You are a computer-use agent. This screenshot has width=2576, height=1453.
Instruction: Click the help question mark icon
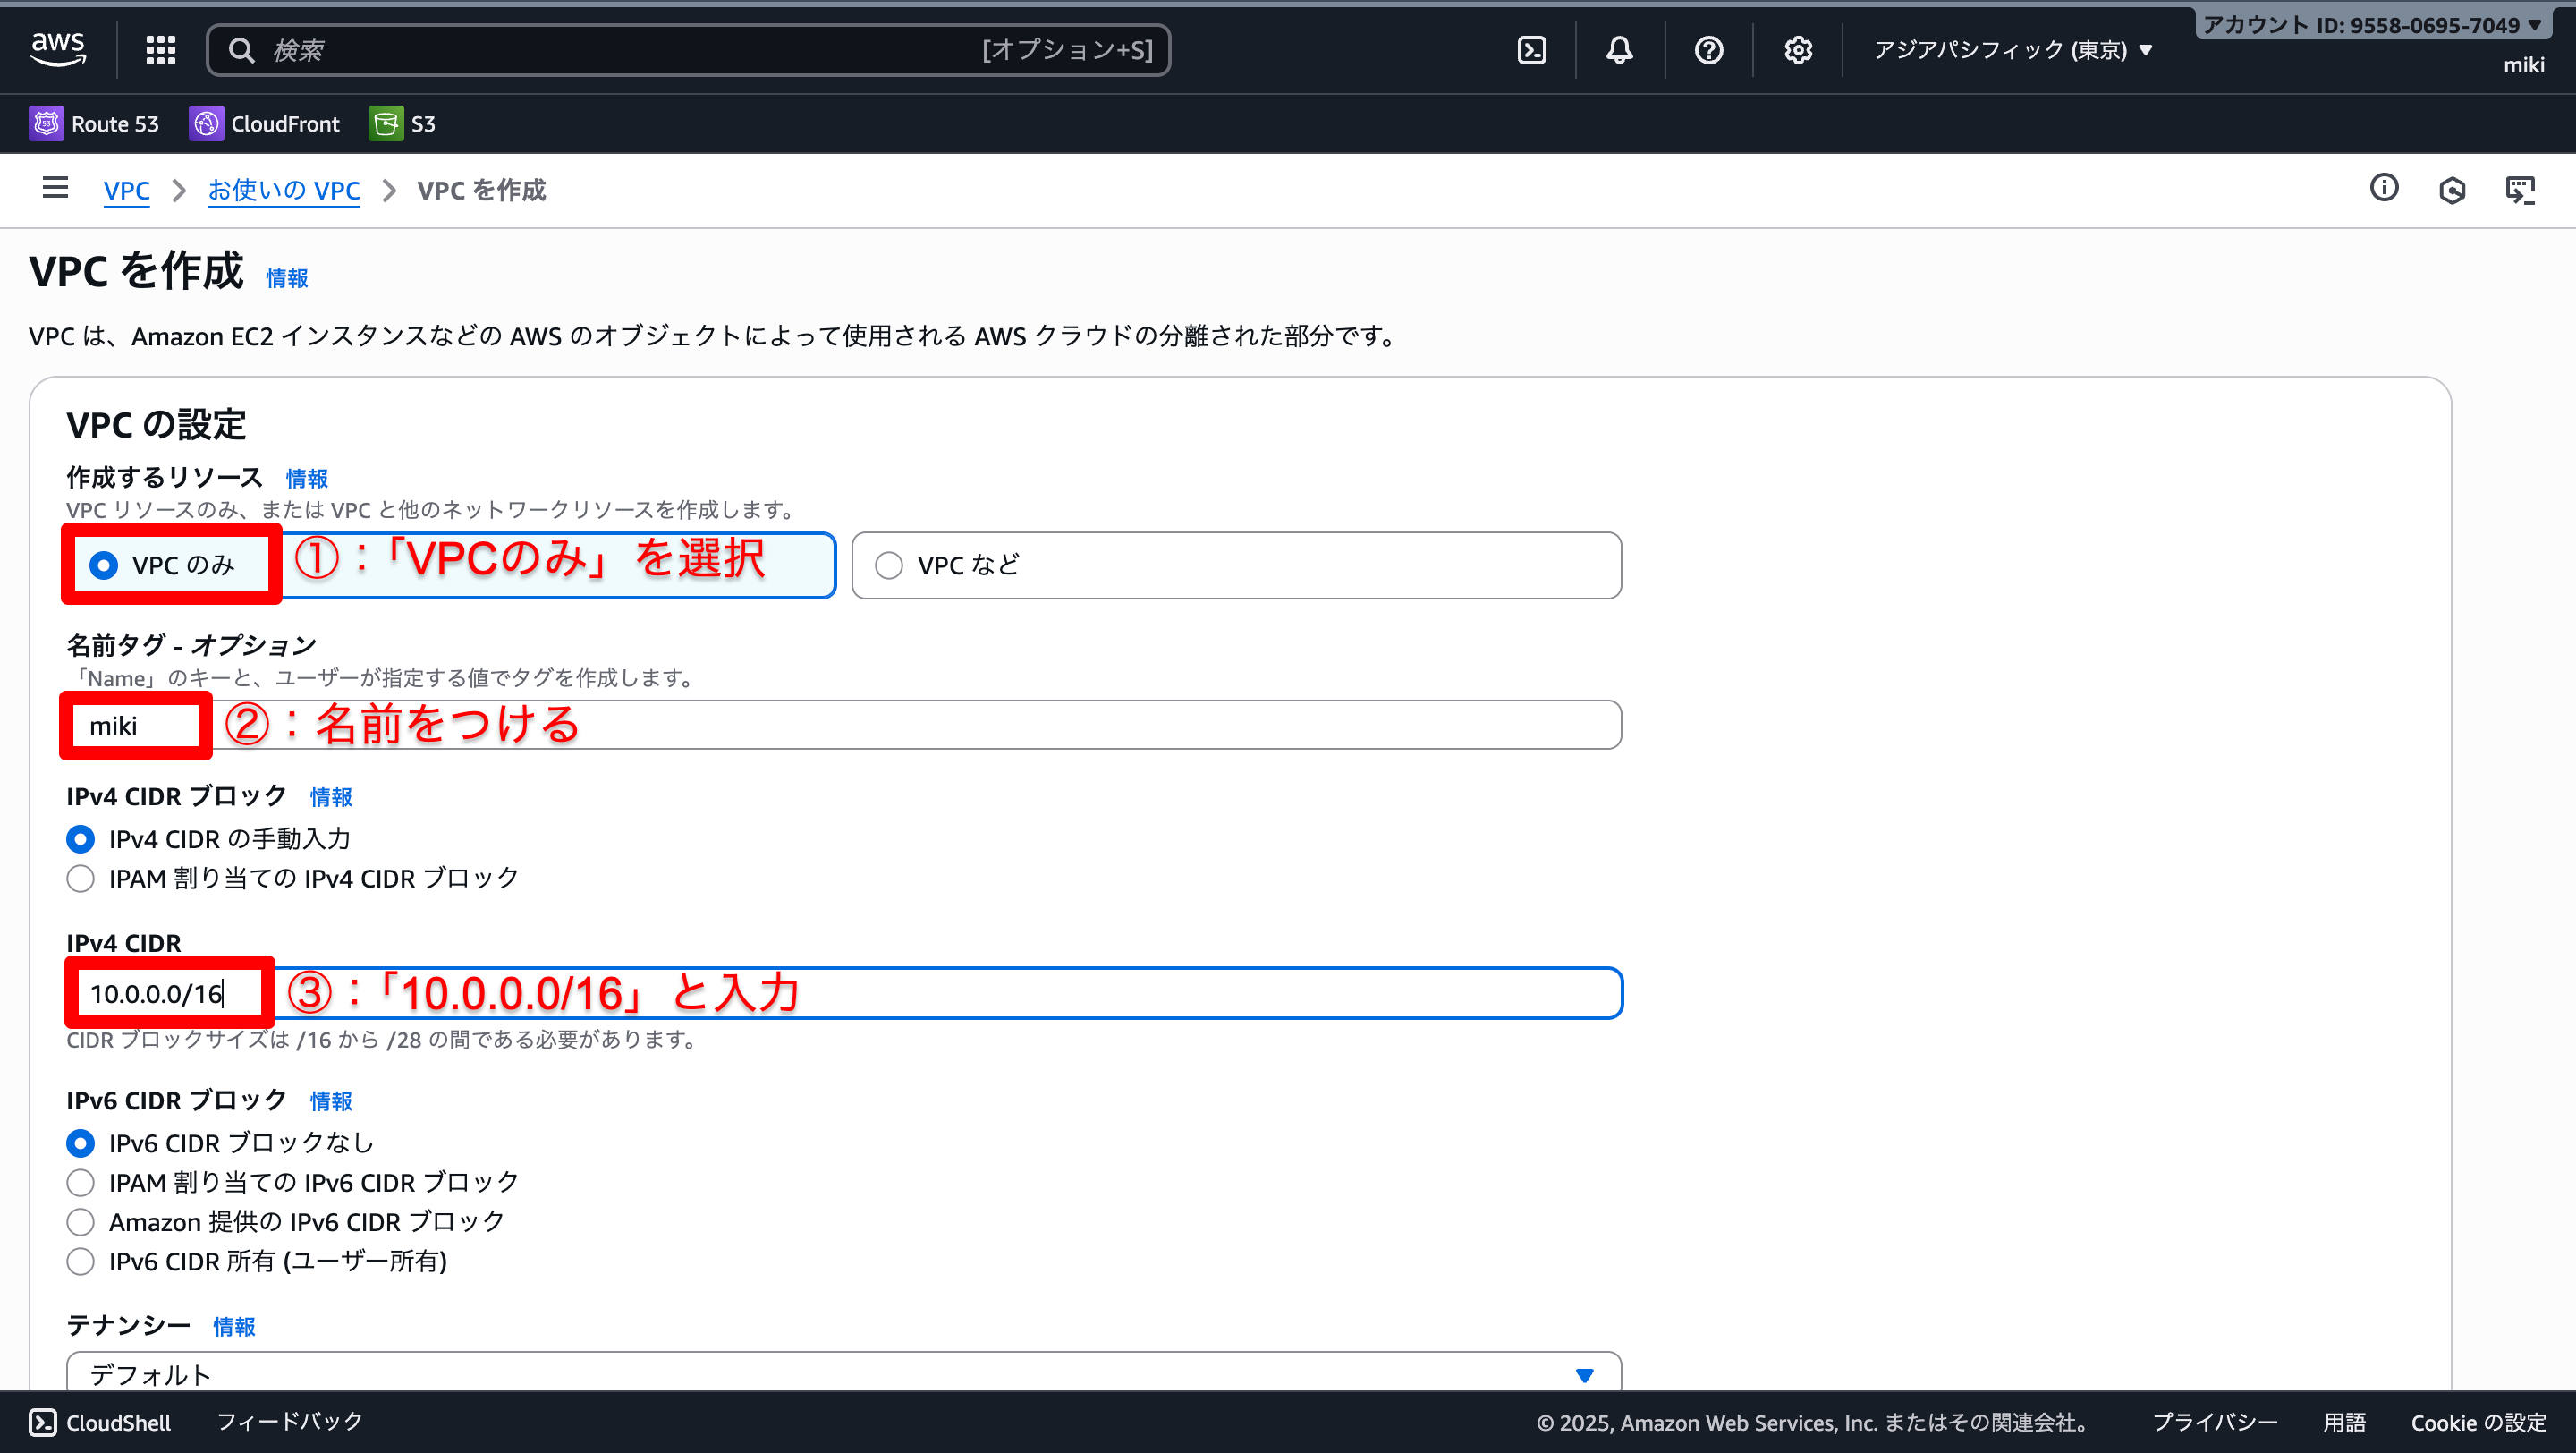coord(1709,49)
